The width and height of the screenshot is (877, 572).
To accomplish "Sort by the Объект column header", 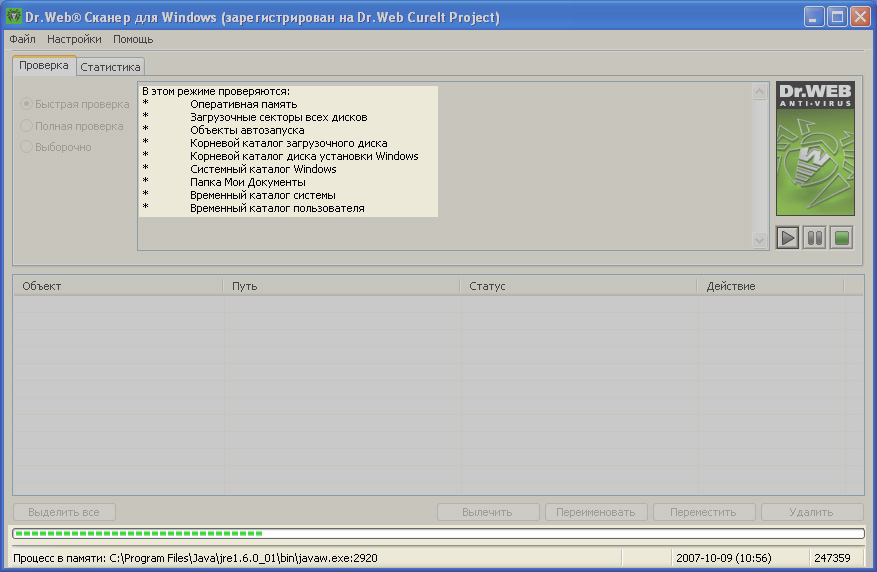I will 118,286.
